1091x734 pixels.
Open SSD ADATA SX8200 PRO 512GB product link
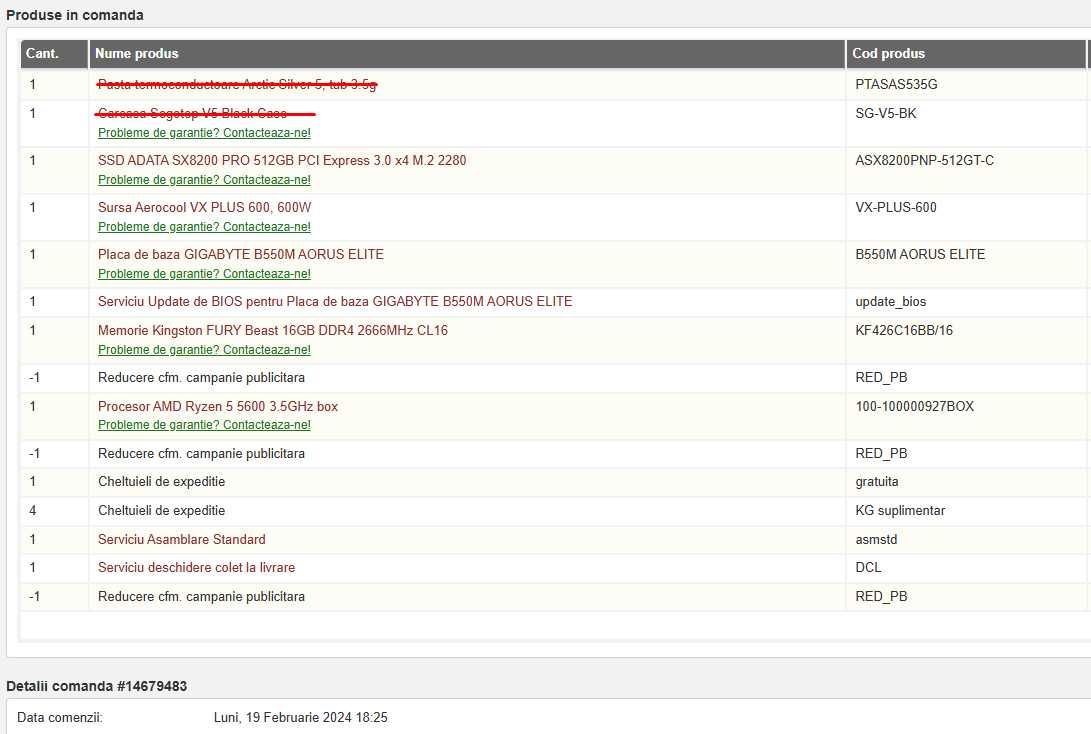tap(282, 160)
